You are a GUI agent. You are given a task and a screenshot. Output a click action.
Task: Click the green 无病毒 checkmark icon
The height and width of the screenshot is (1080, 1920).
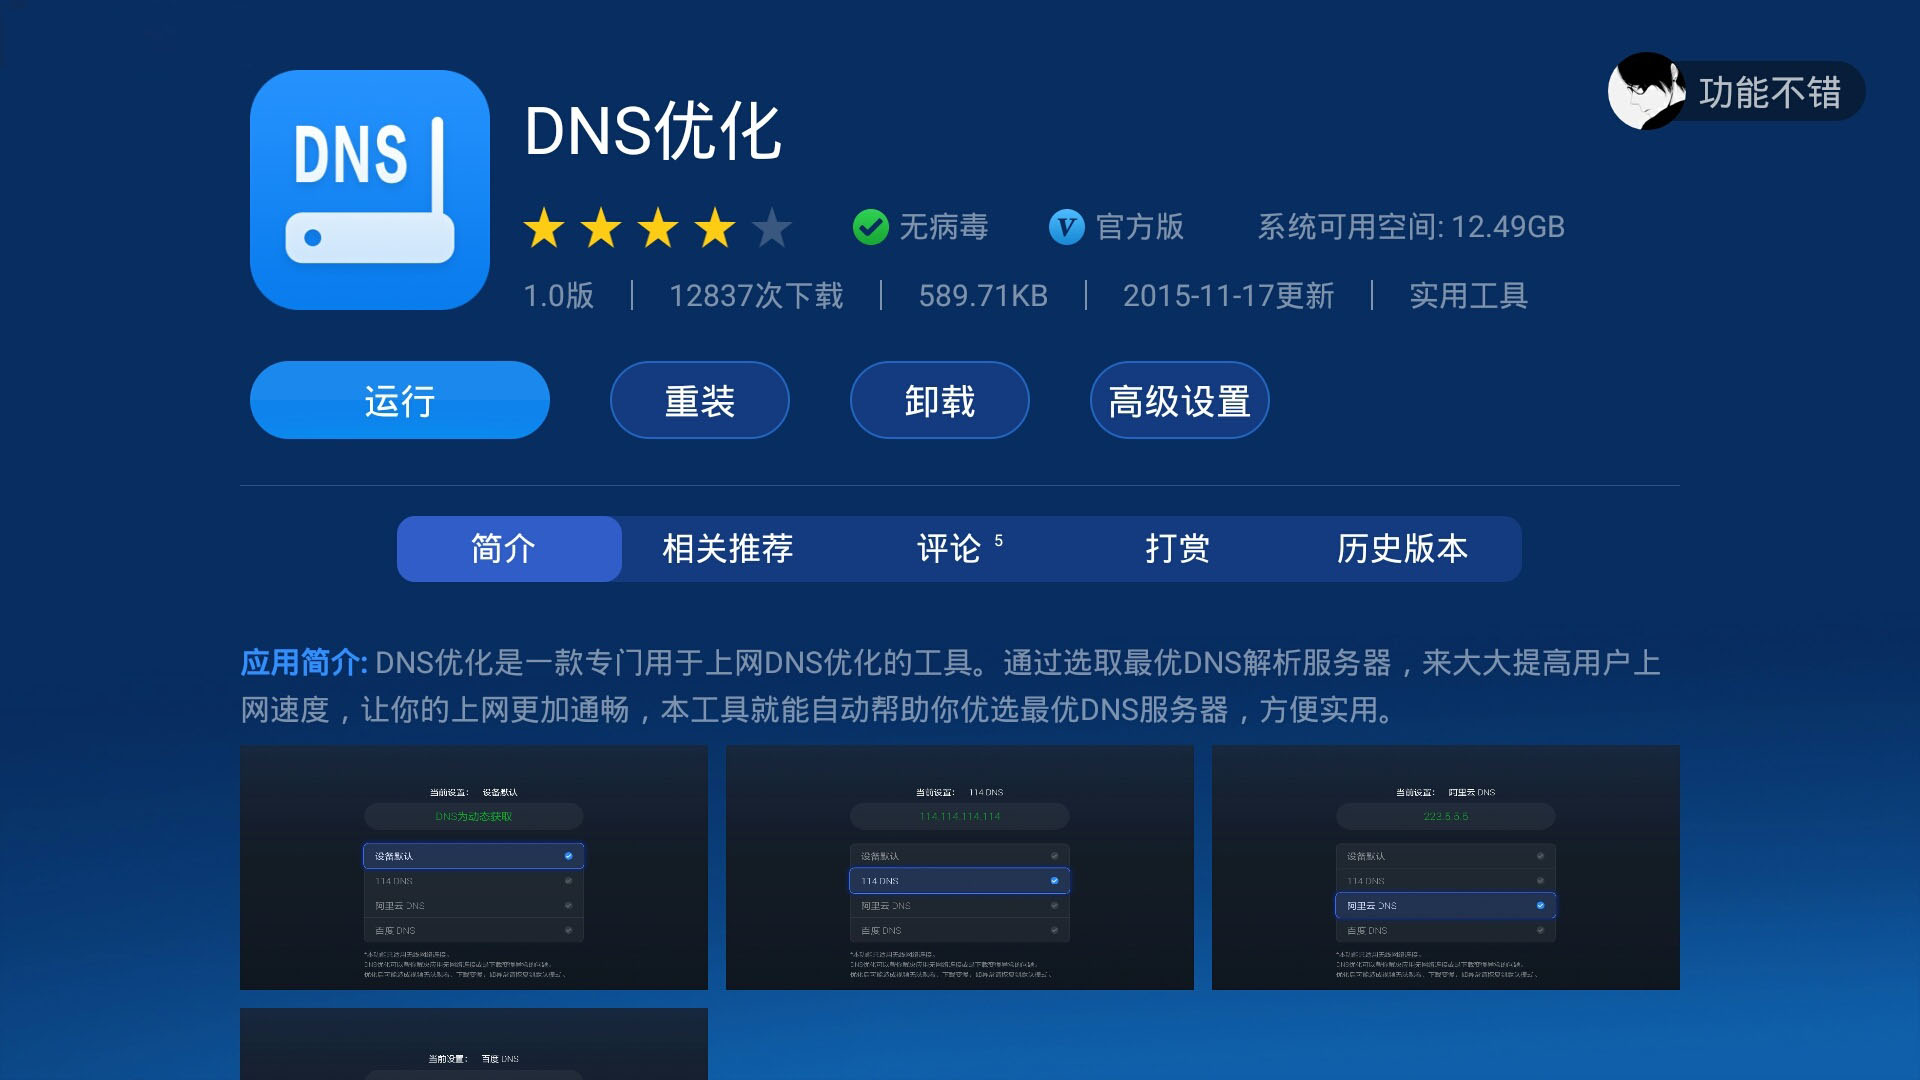(871, 227)
